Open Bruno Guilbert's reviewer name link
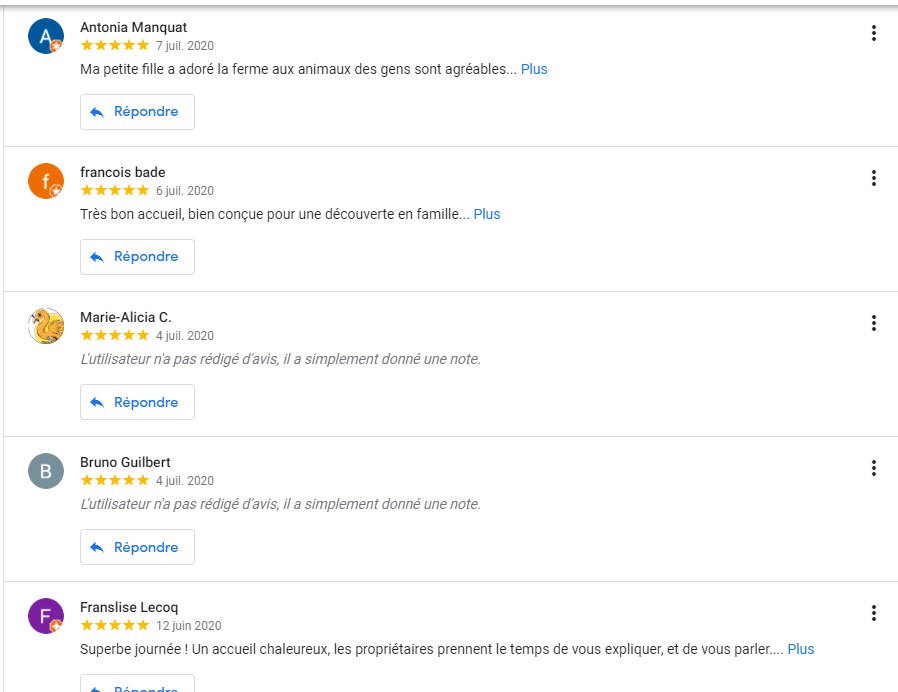This screenshot has height=692, width=898. (125, 462)
